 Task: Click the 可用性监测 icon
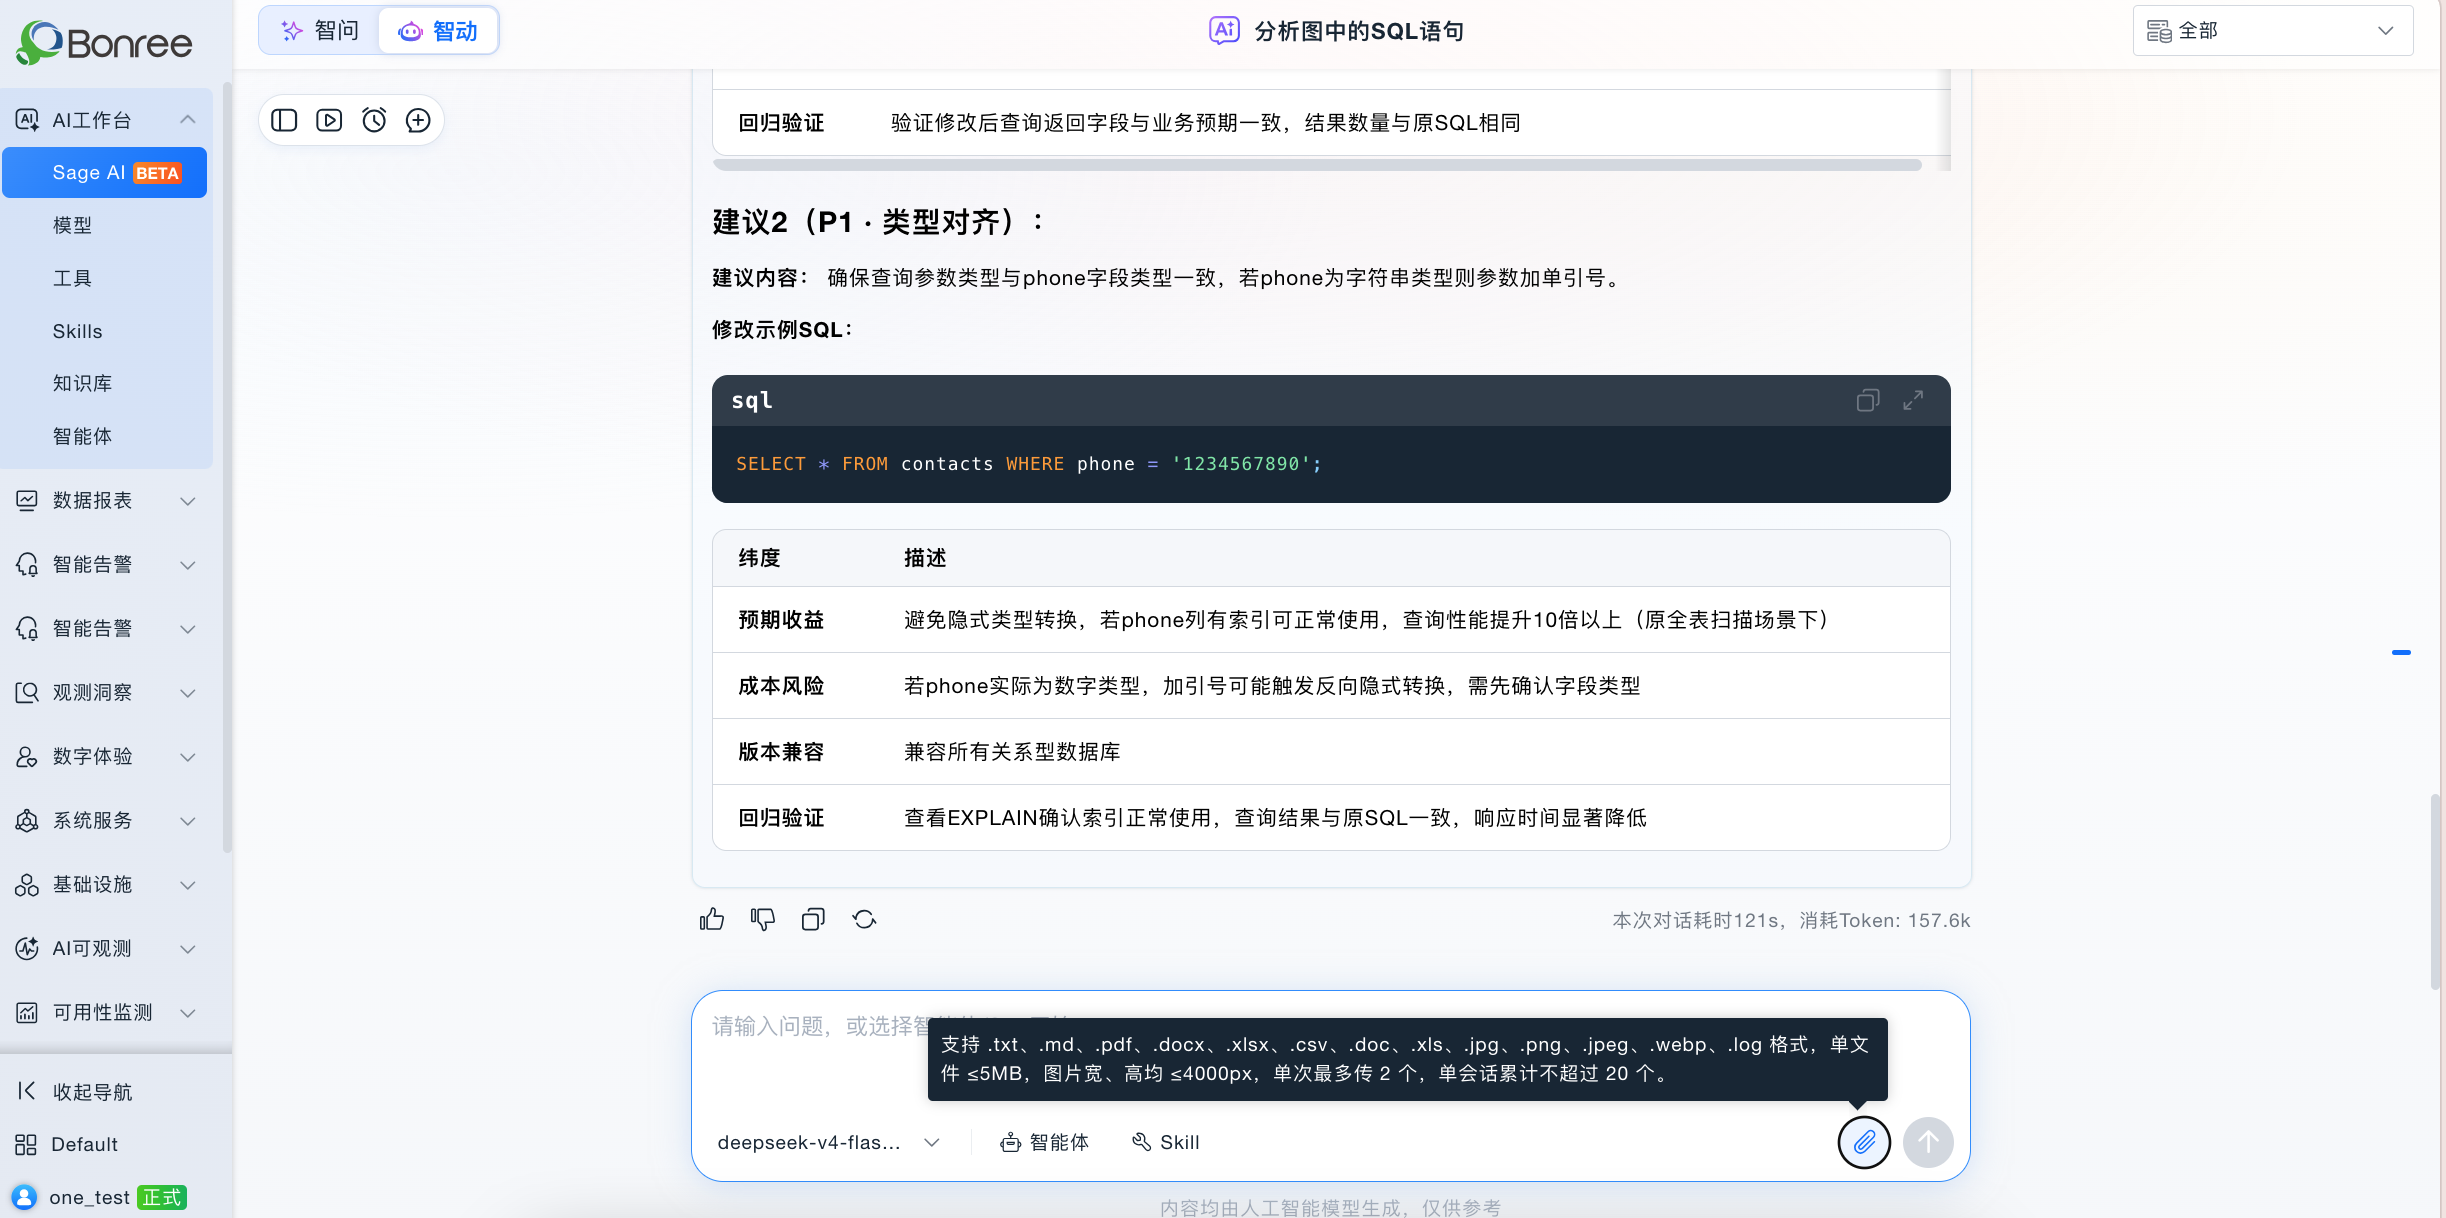pyautogui.click(x=27, y=1012)
